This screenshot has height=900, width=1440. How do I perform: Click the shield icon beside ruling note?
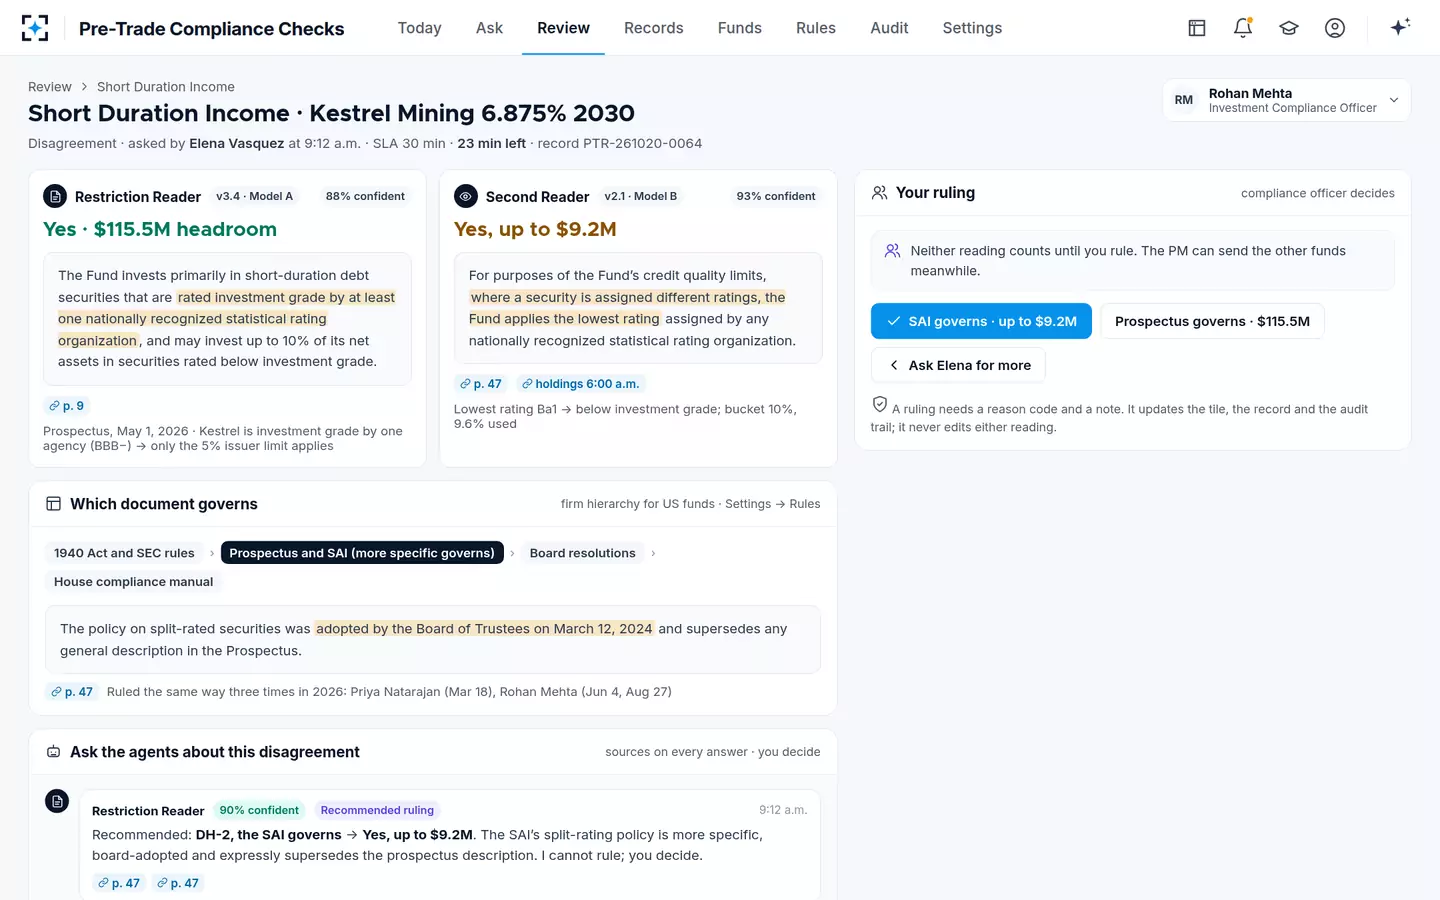click(880, 404)
